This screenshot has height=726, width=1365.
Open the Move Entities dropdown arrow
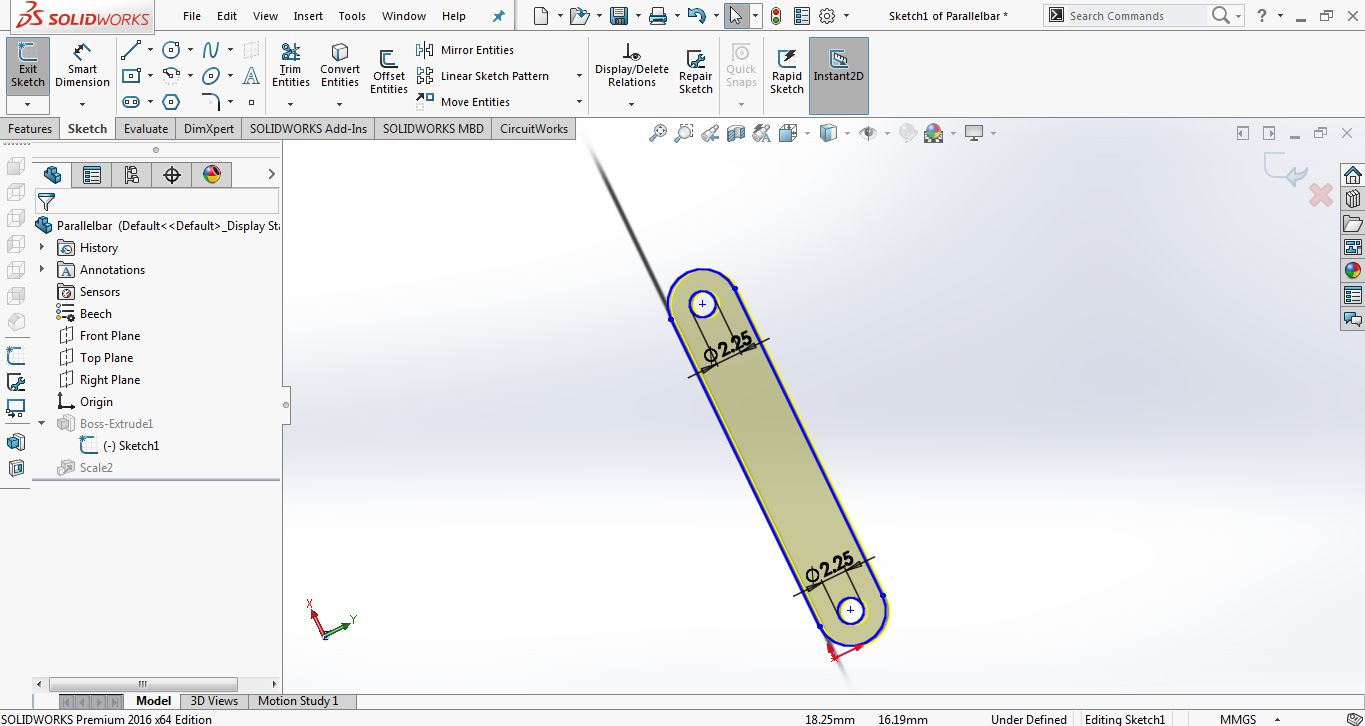[579, 102]
